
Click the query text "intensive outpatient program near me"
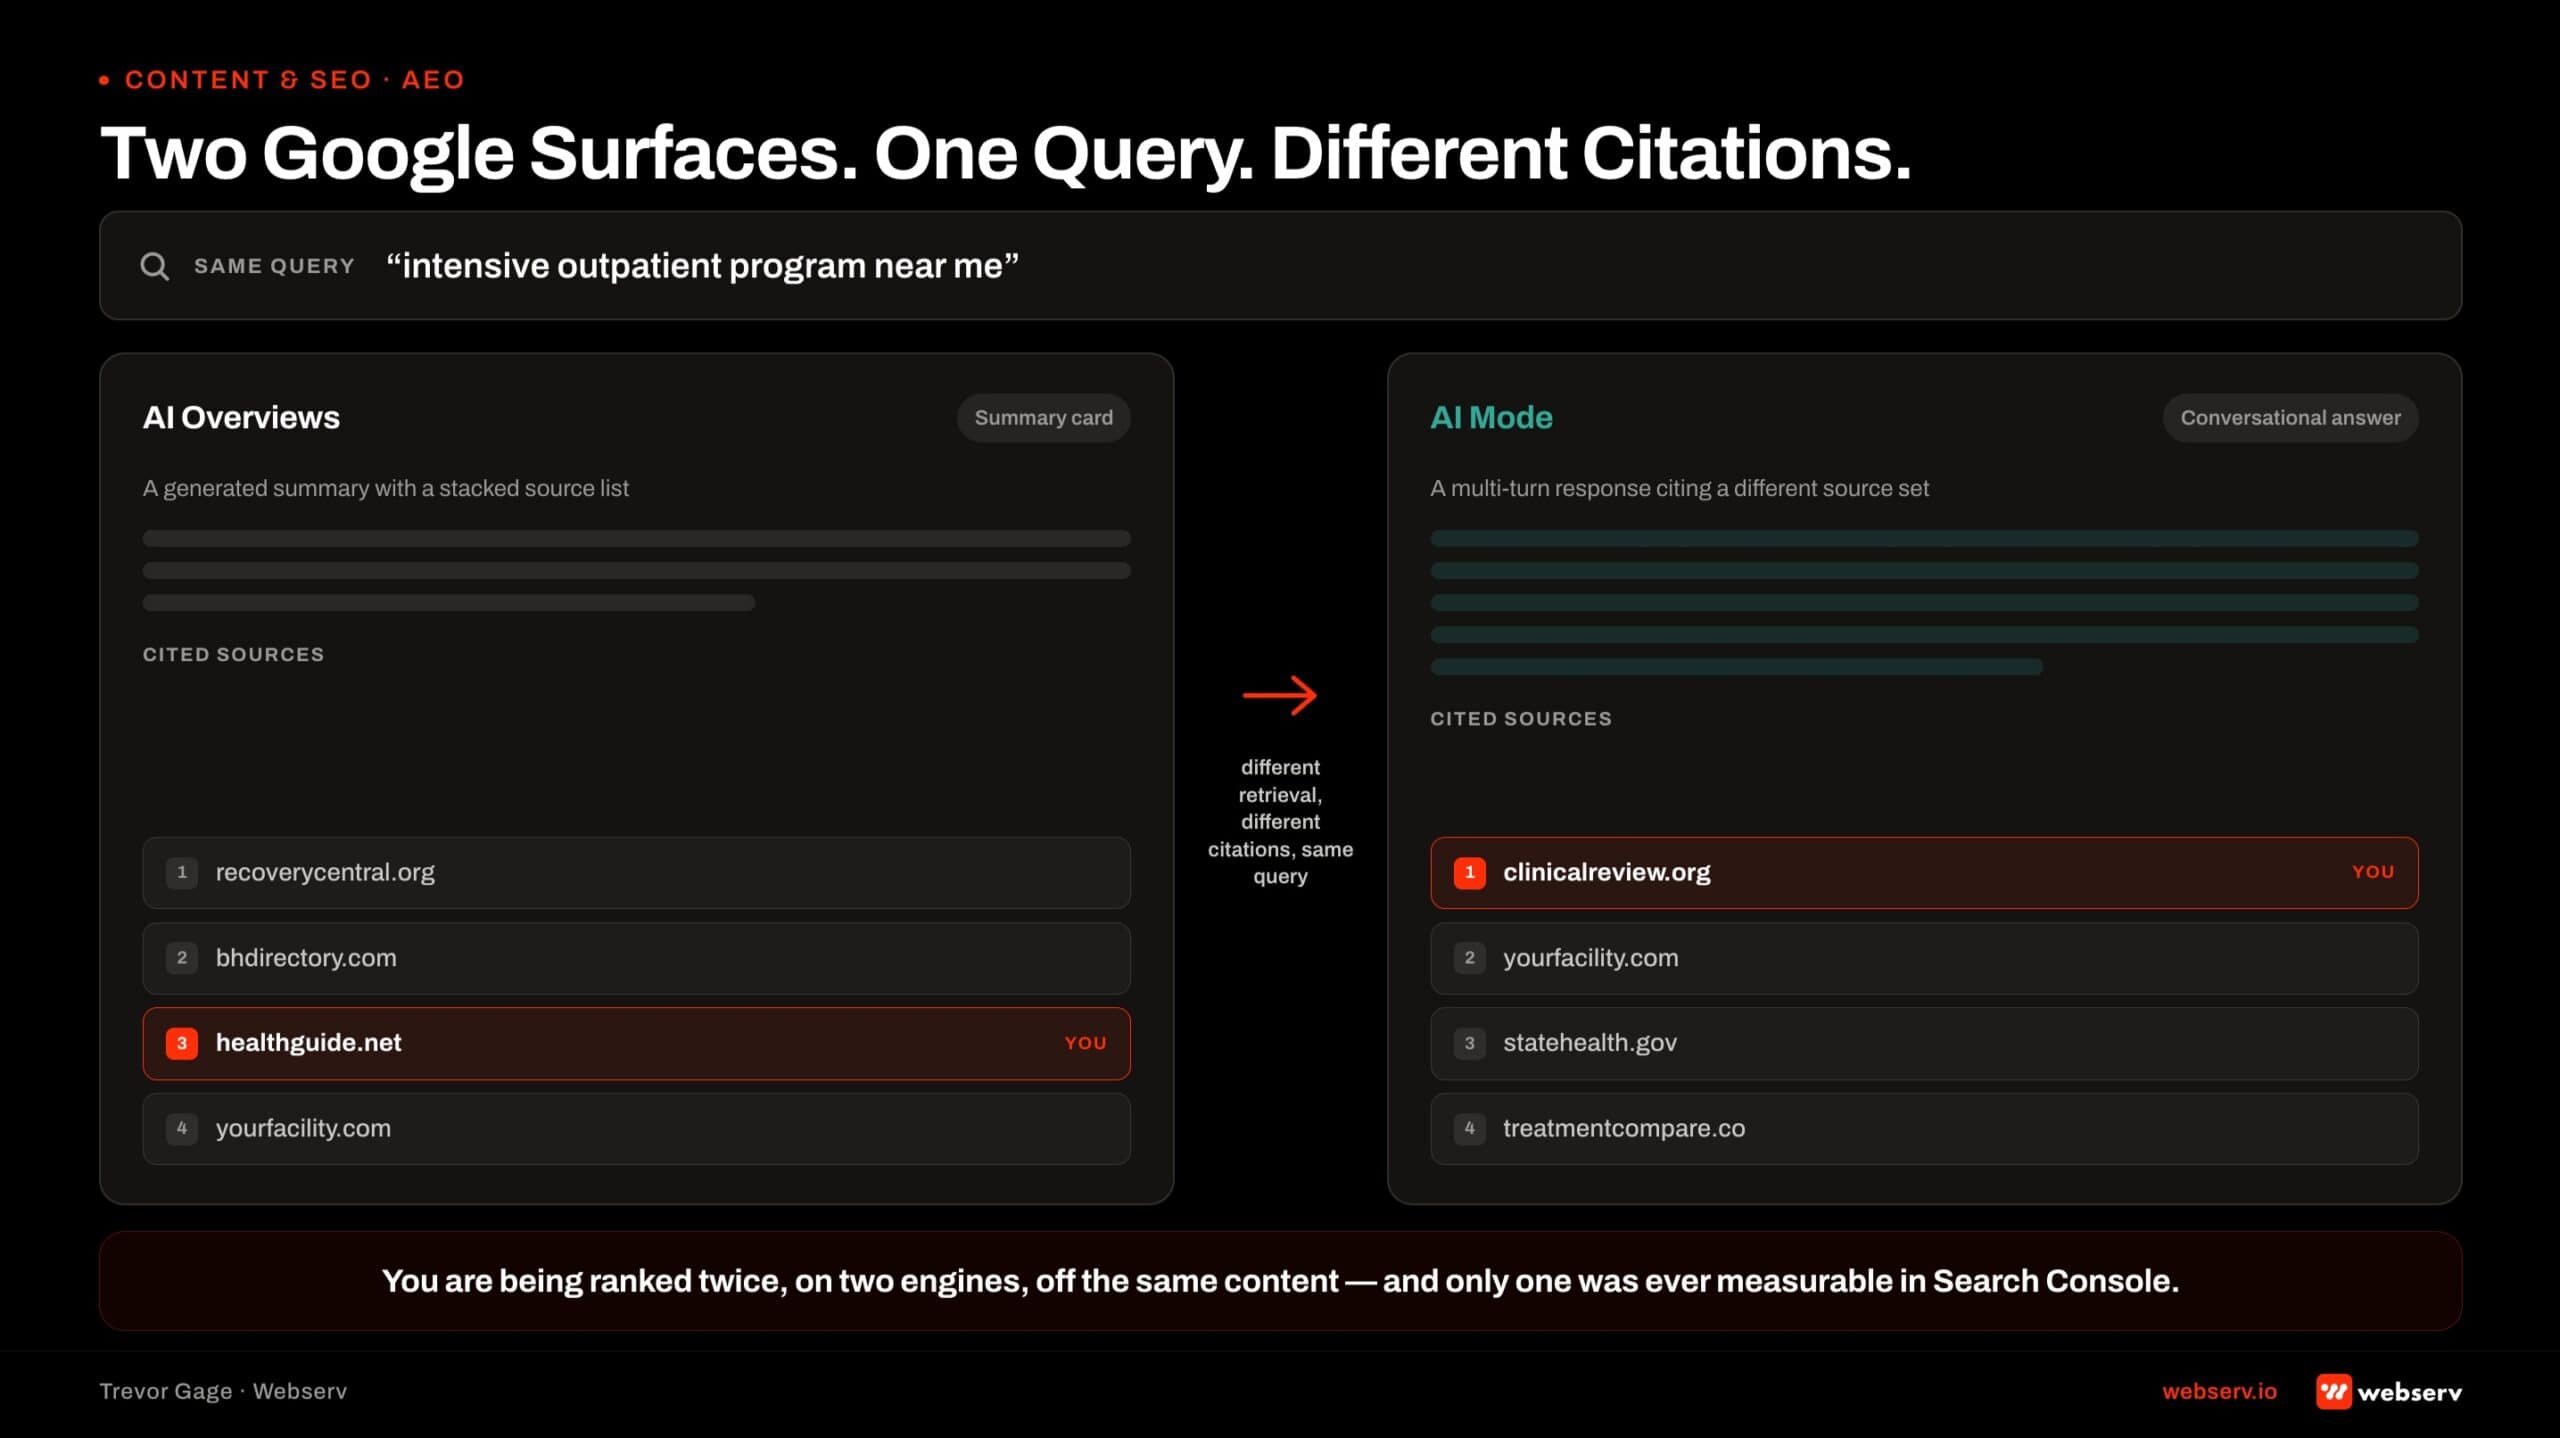click(x=702, y=266)
